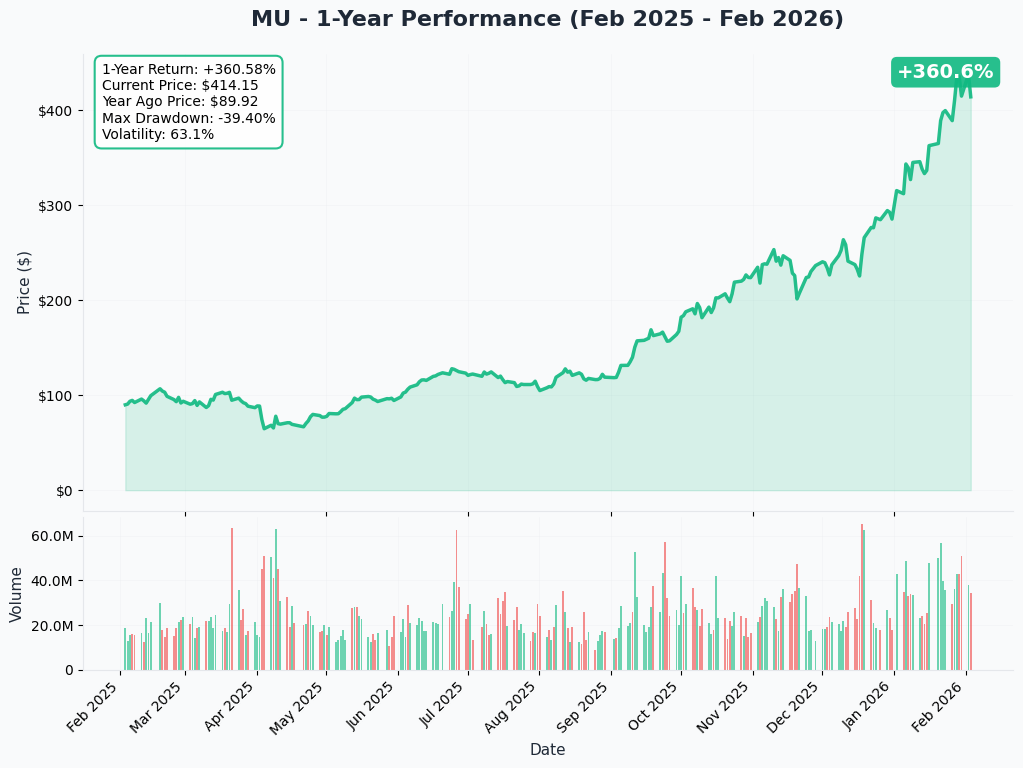Select the Volume axis title

pos(16,594)
